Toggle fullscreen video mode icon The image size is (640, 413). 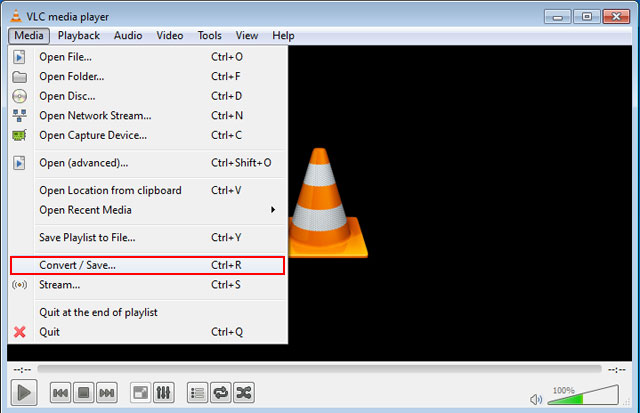[x=140, y=393]
